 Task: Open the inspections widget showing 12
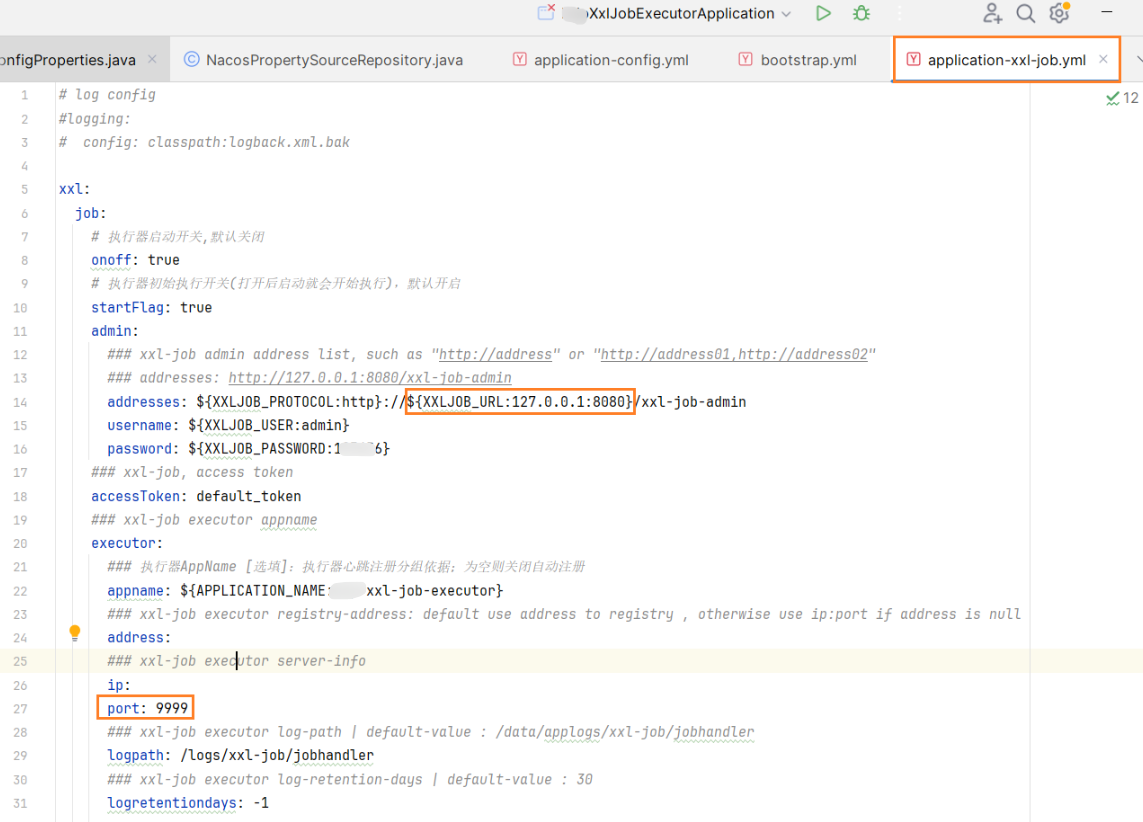[x=1123, y=98]
